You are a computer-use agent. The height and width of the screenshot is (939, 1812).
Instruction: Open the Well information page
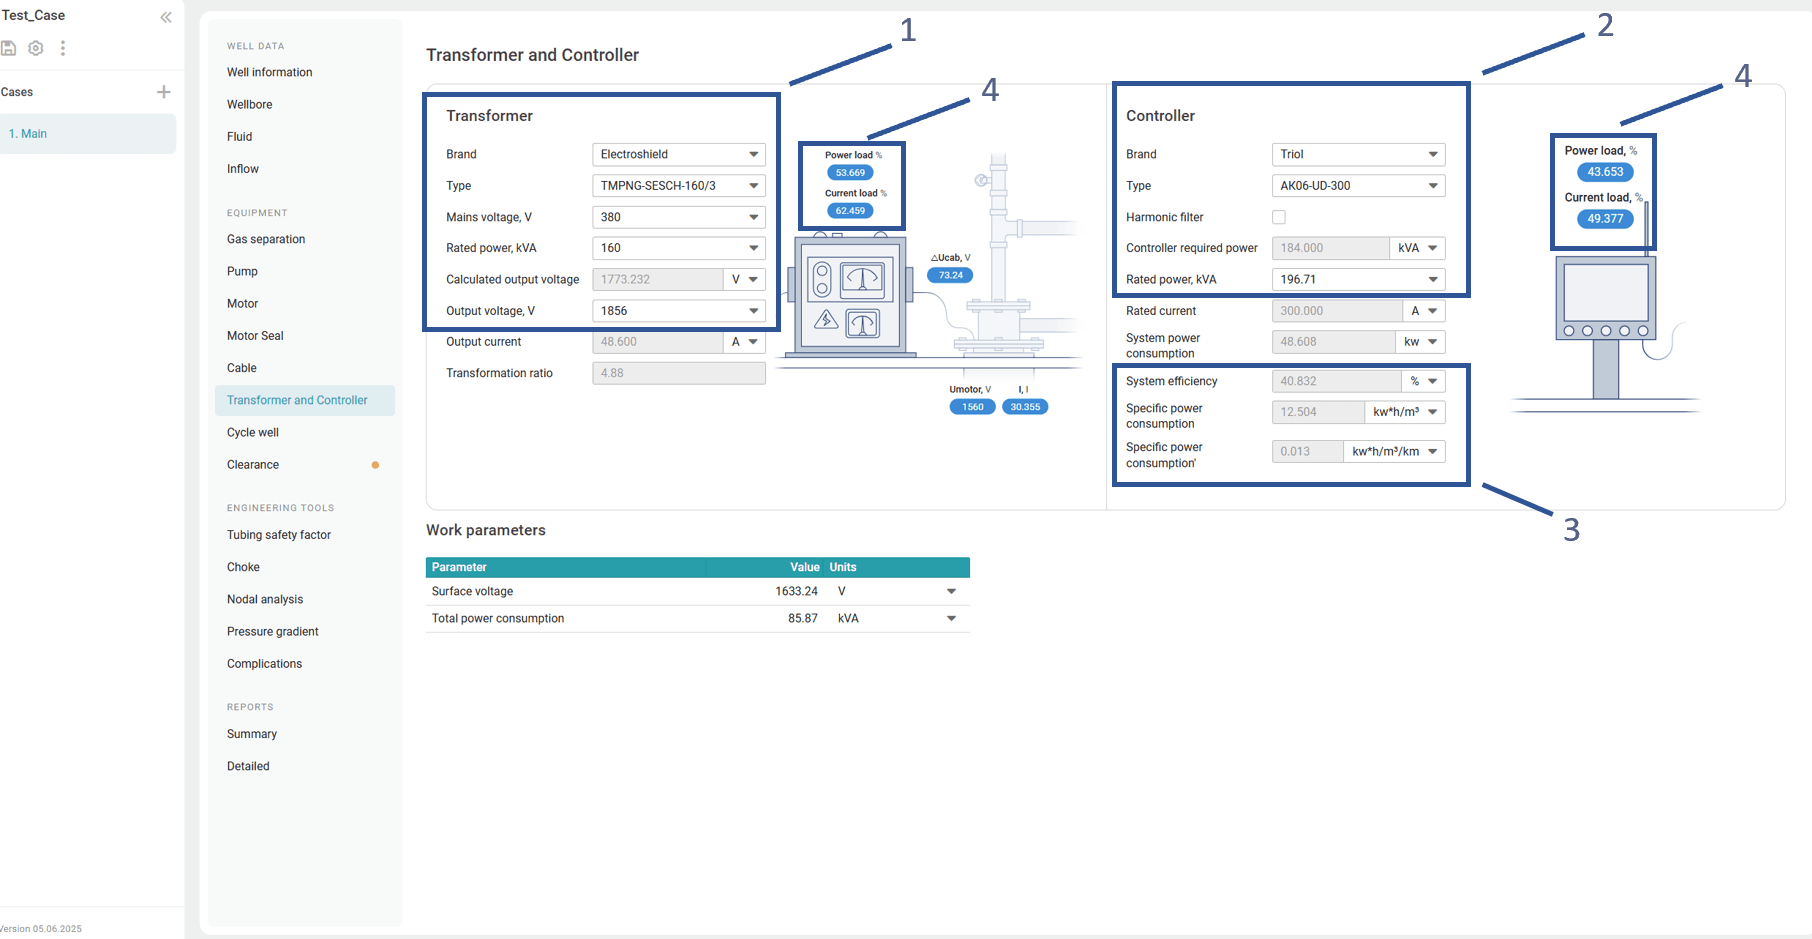tap(270, 72)
